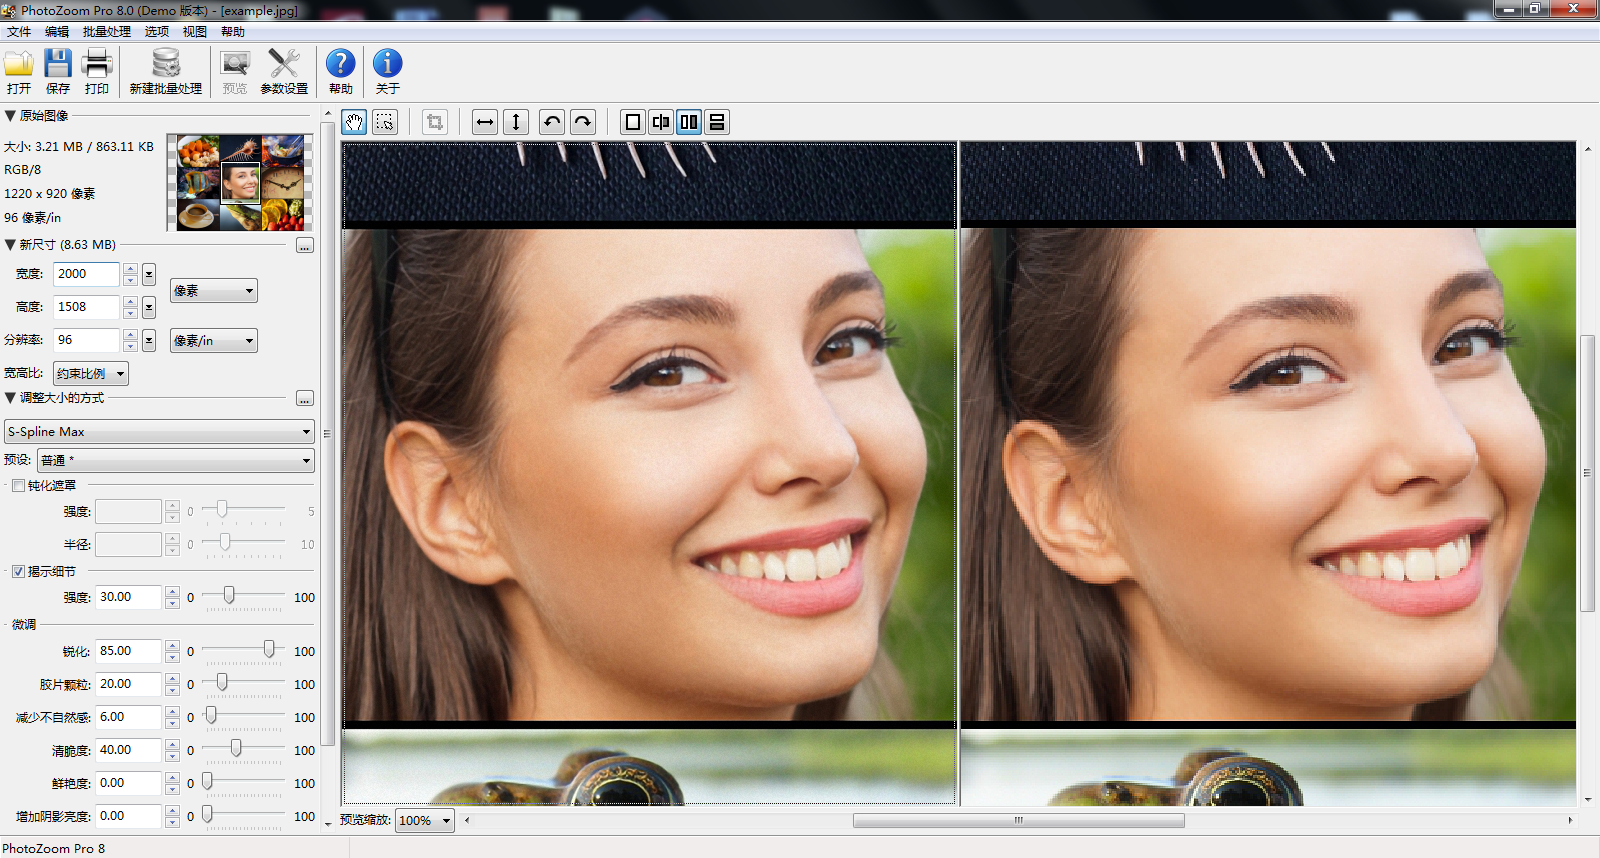Collapse the original image section

pos(10,116)
